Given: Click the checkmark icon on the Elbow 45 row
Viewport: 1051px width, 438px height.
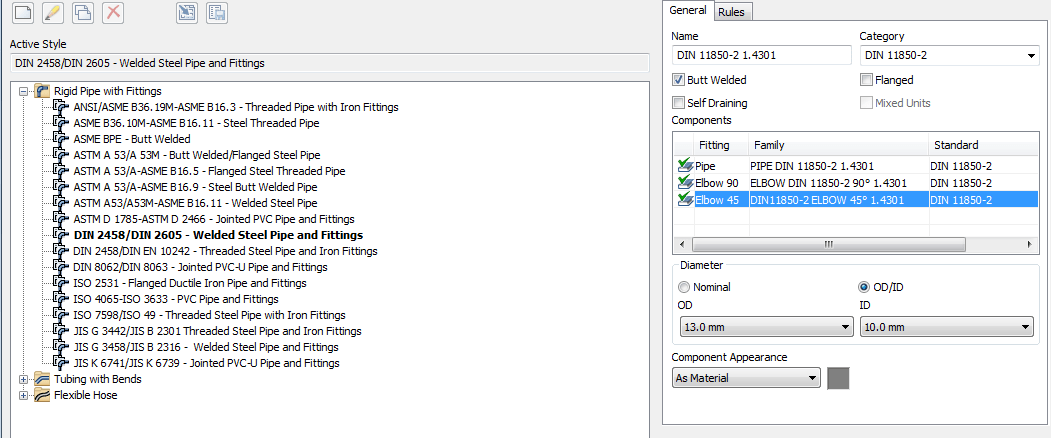Looking at the screenshot, I should pos(685,199).
